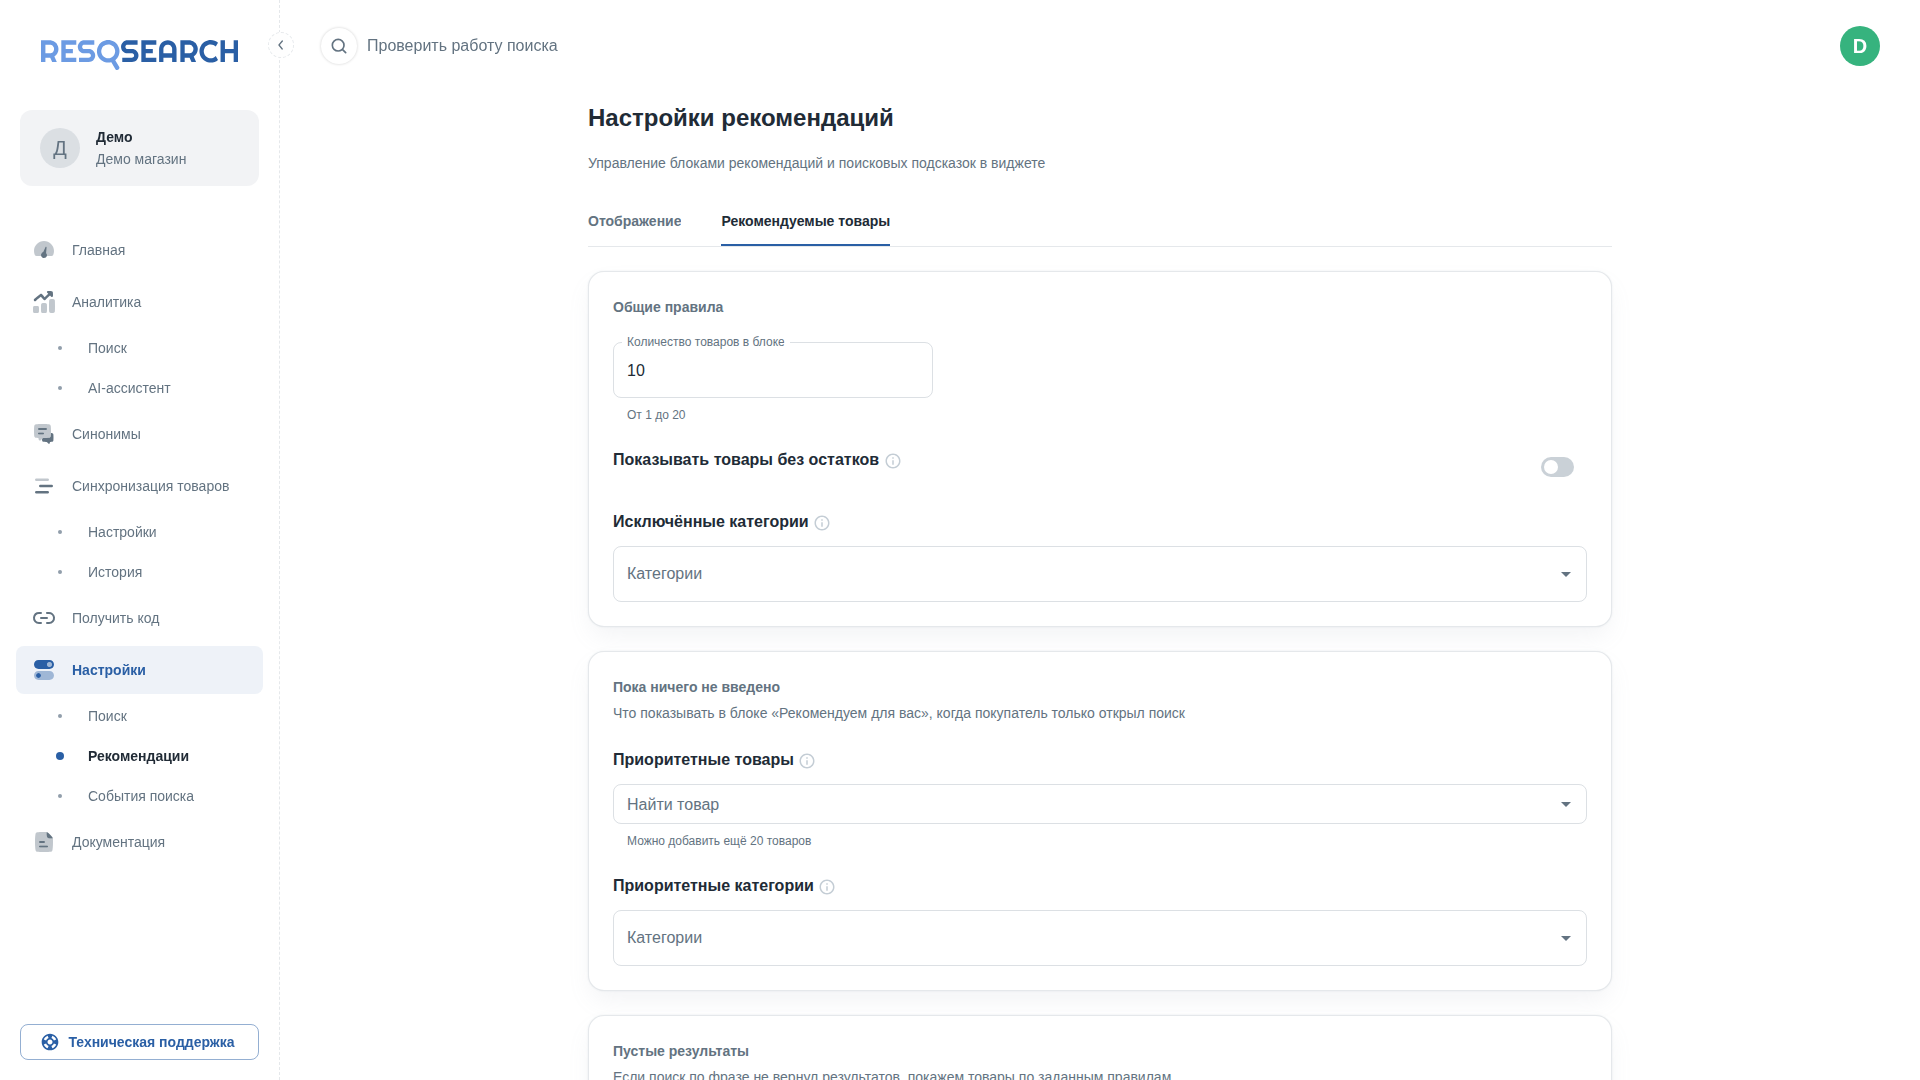
Task: Open Настройки under Синхронизация товаров
Action: pyautogui.click(x=122, y=532)
